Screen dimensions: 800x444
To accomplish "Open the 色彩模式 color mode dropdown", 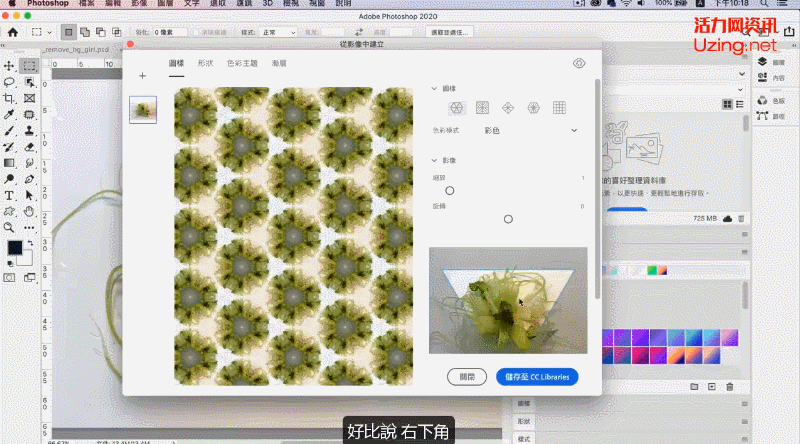I will (x=531, y=131).
